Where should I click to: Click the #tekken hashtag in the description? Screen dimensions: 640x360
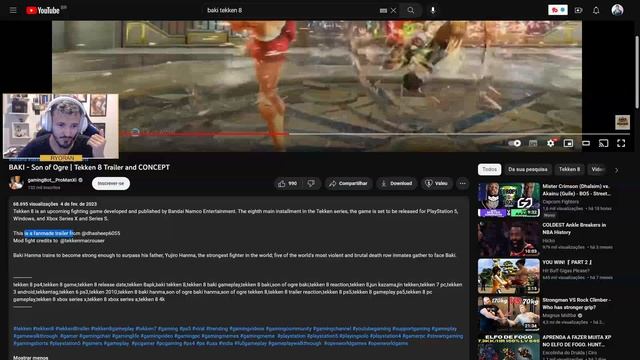(22, 329)
